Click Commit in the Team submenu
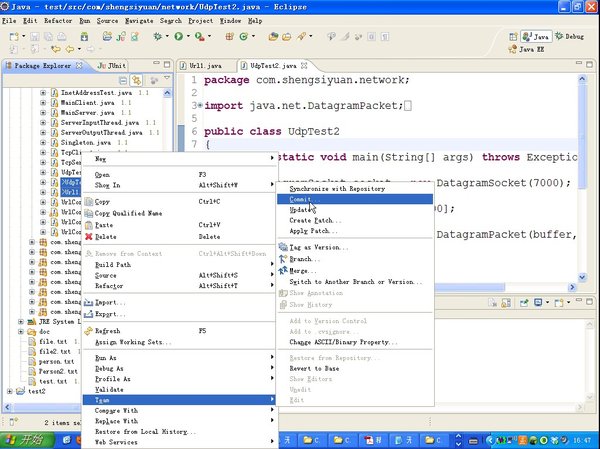 [302, 199]
